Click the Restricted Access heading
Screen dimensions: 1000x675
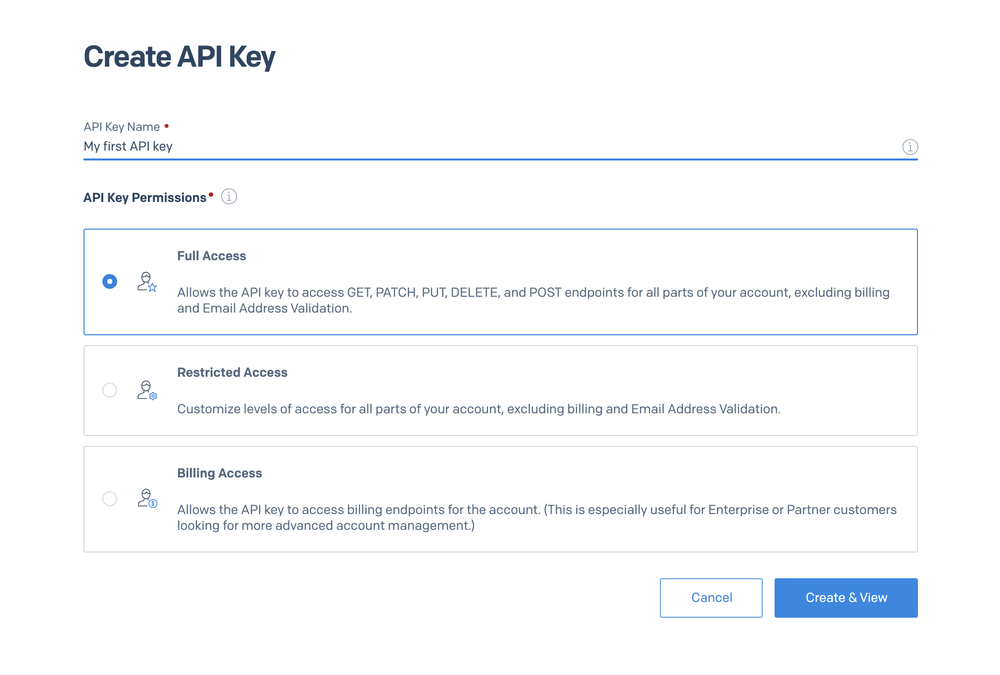(232, 373)
